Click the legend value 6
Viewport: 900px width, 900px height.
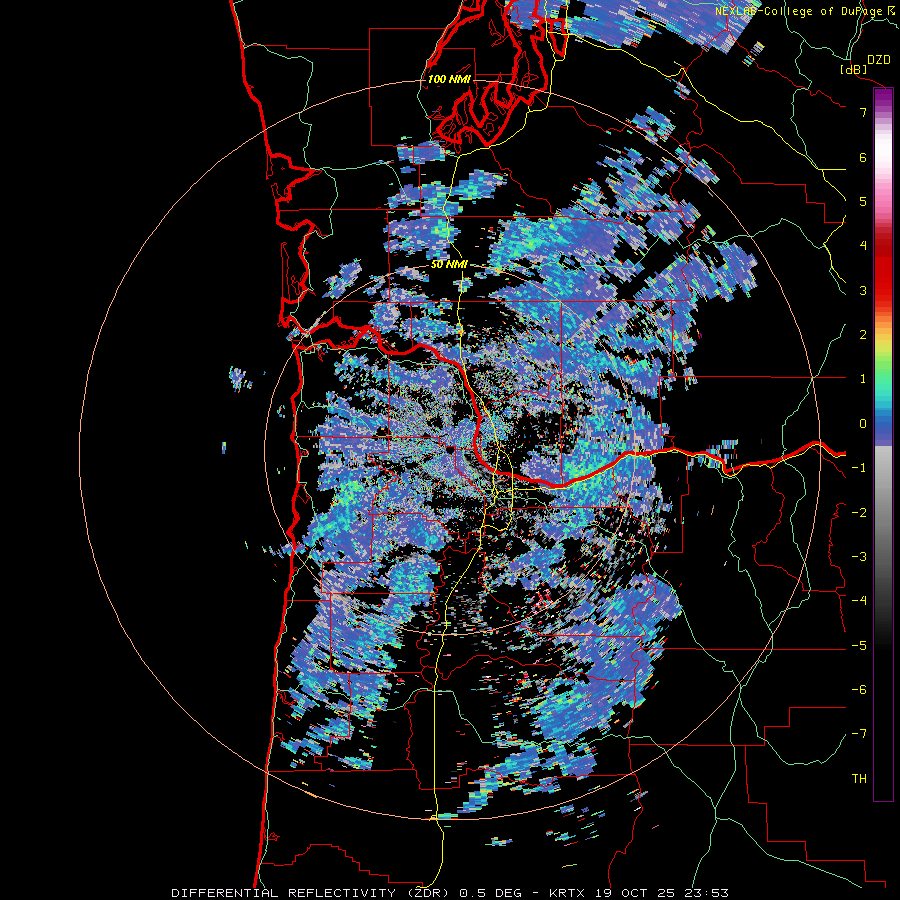click(x=863, y=157)
